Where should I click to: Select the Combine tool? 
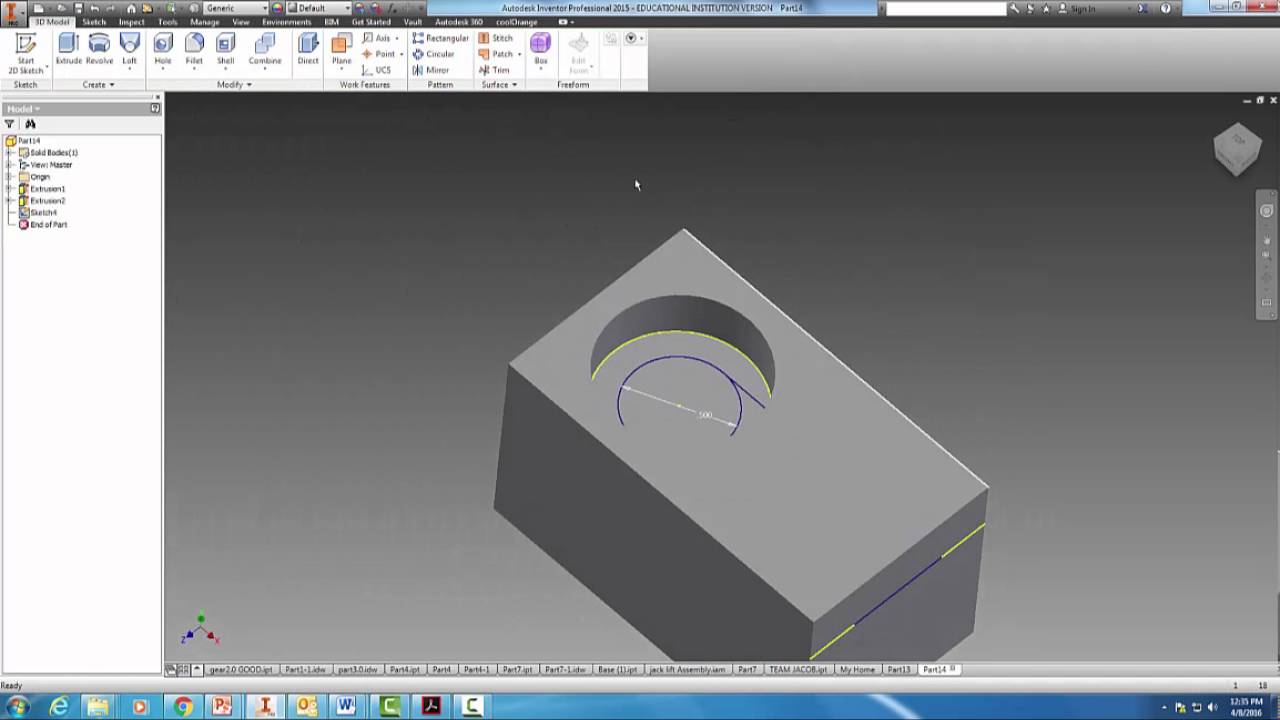265,49
